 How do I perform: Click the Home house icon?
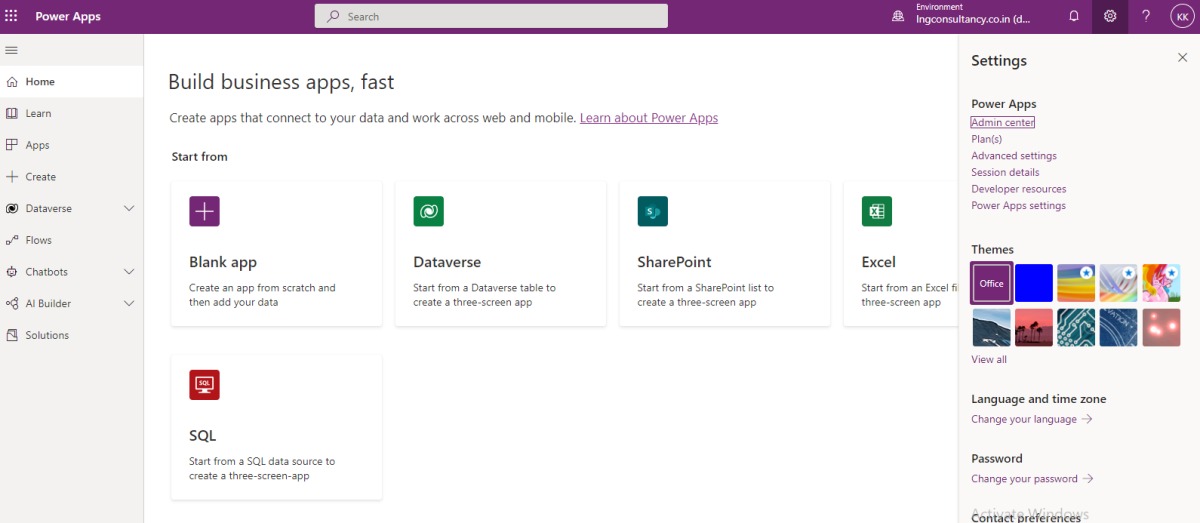click(x=12, y=82)
